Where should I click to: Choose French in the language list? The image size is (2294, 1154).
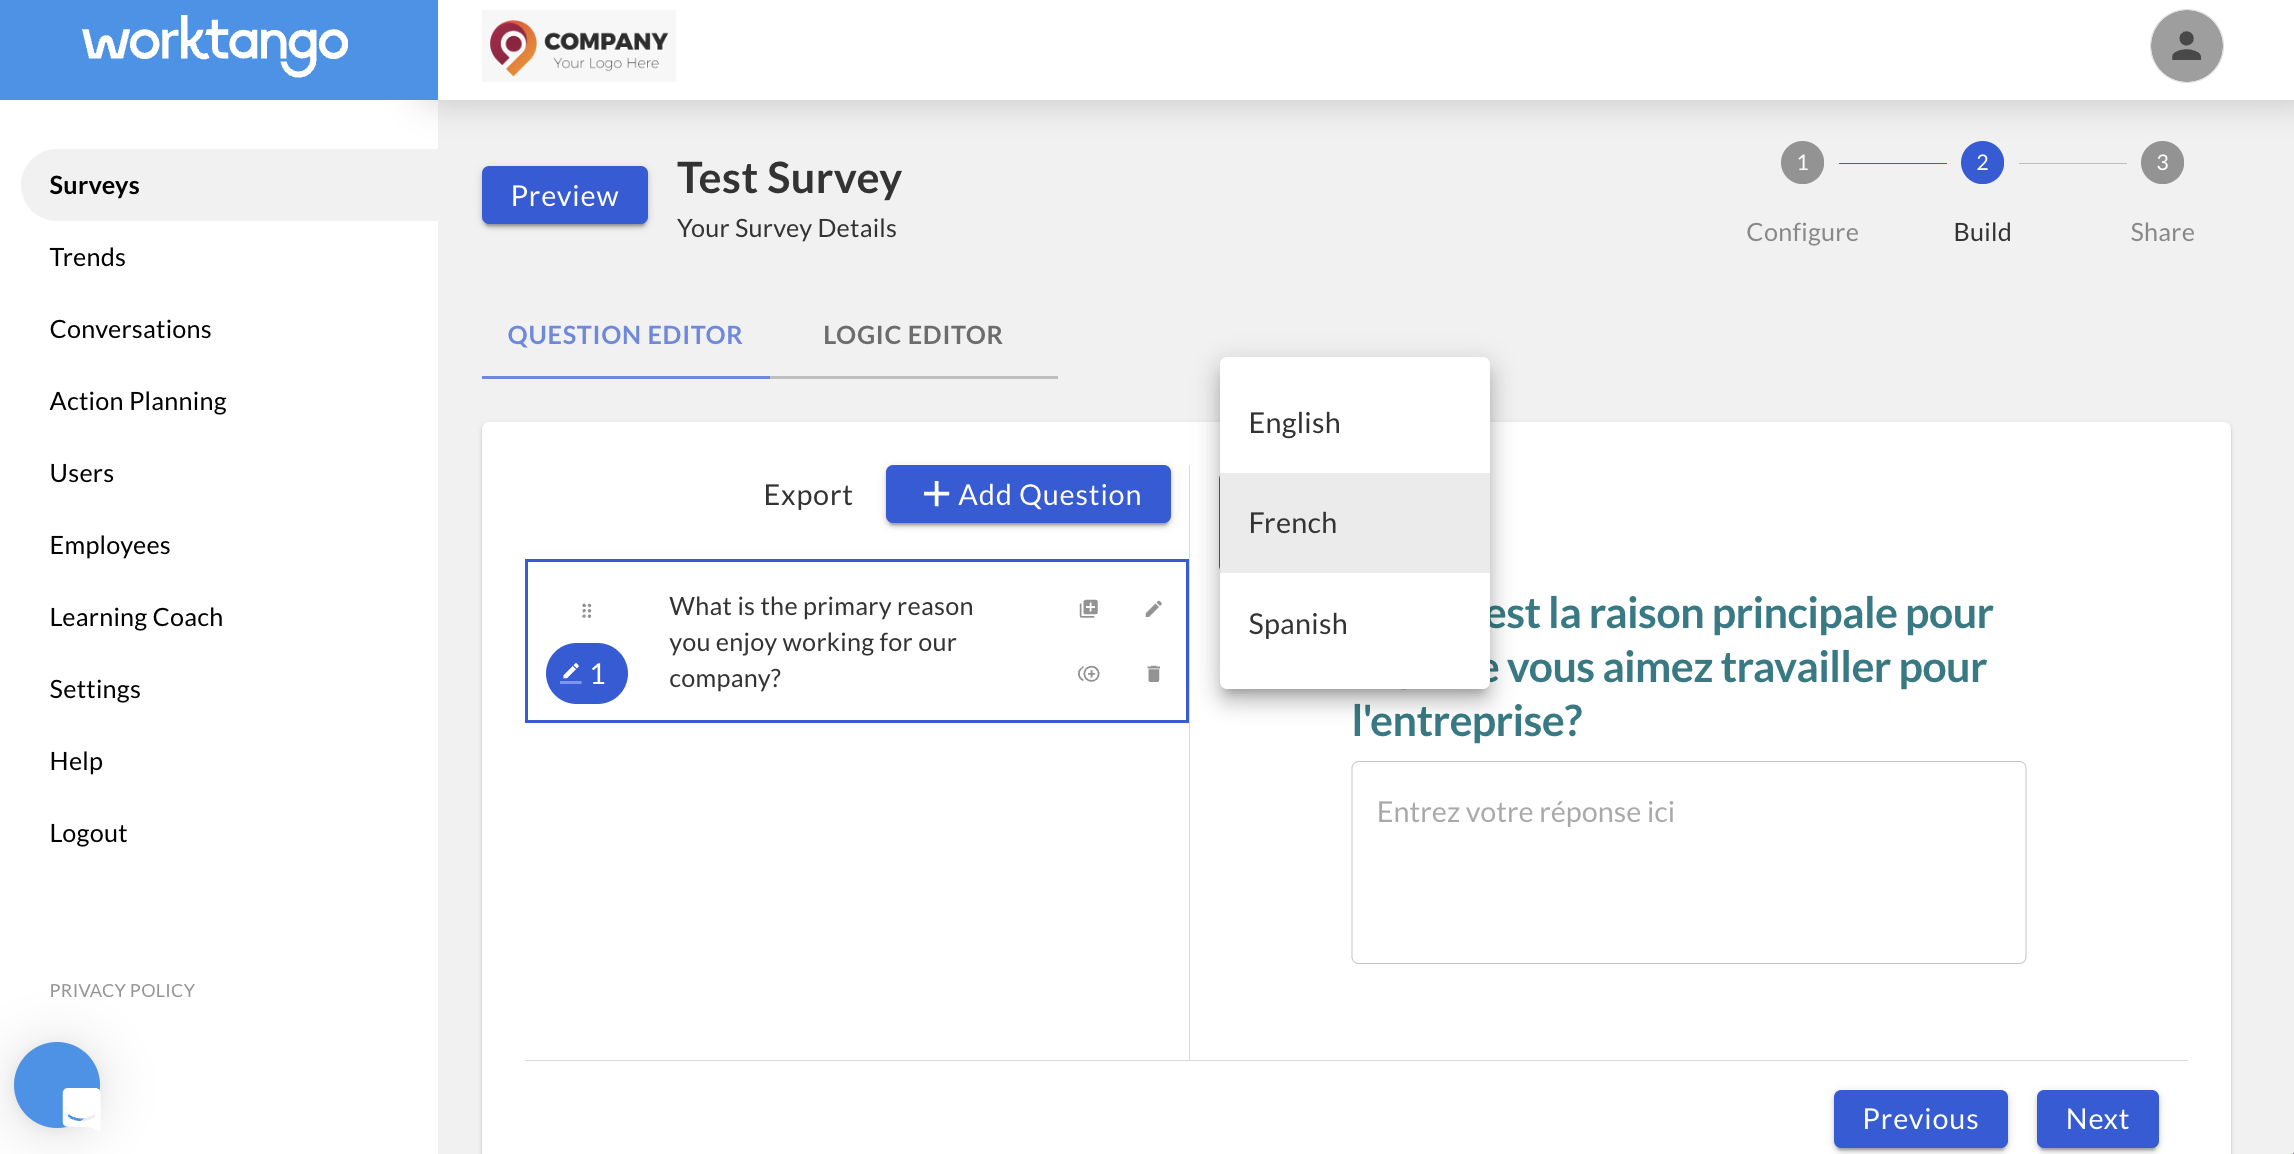pos(1292,523)
